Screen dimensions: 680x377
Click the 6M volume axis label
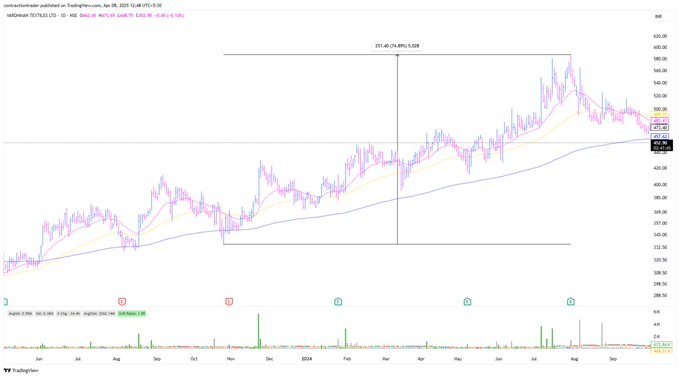pyautogui.click(x=657, y=312)
